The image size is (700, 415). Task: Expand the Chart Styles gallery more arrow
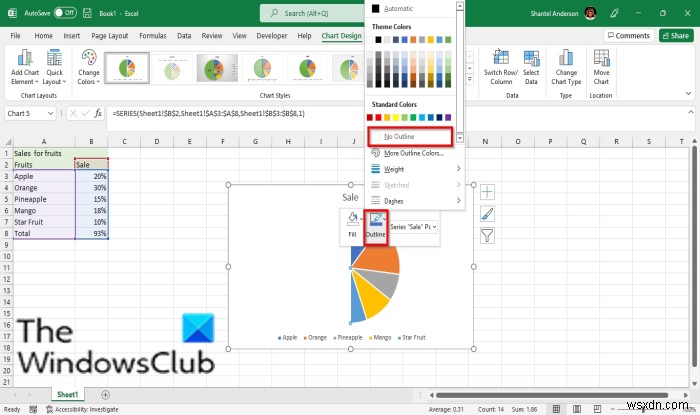point(470,79)
